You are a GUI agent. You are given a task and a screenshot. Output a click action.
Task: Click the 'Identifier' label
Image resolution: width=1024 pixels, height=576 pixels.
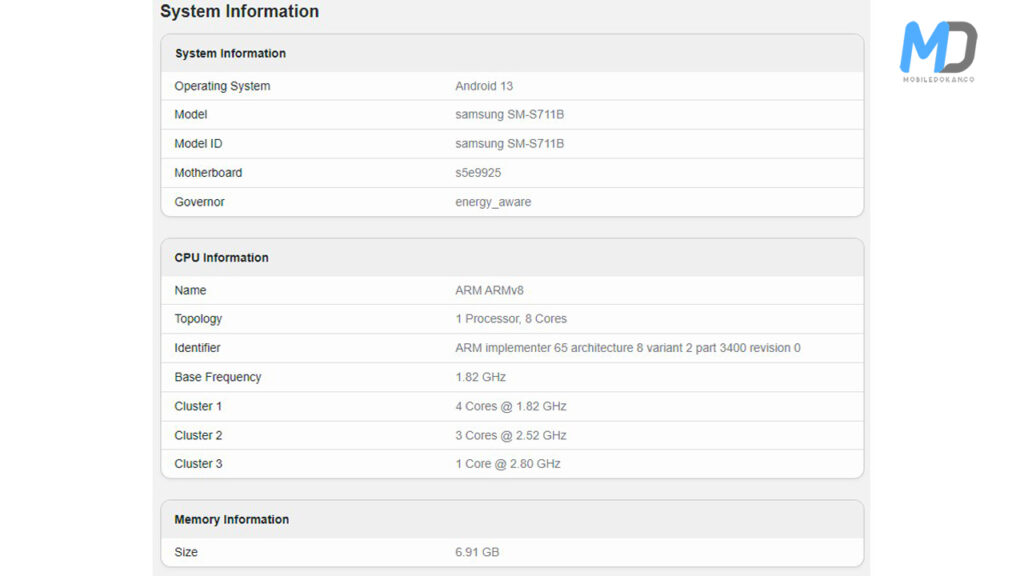click(197, 348)
